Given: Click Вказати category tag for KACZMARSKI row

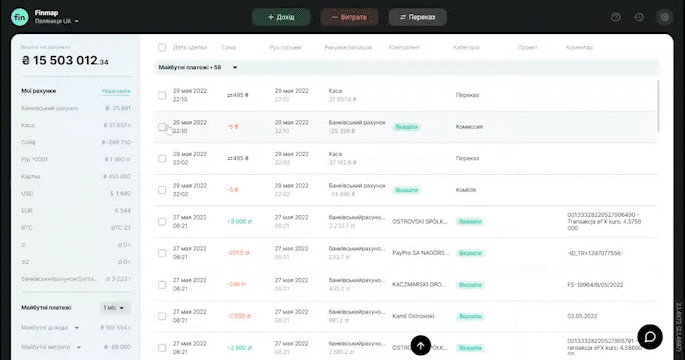Looking at the screenshot, I should pos(470,285).
